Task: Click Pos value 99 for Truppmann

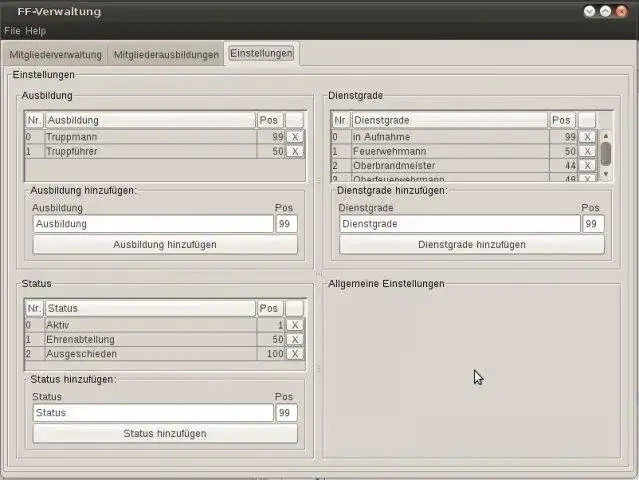Action: (271, 137)
